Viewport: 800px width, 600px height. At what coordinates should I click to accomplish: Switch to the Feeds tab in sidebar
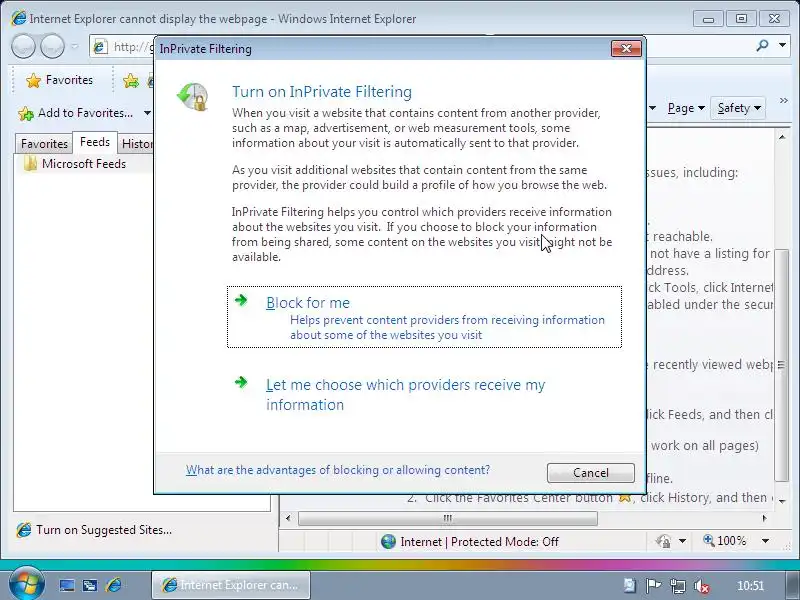pyautogui.click(x=95, y=142)
